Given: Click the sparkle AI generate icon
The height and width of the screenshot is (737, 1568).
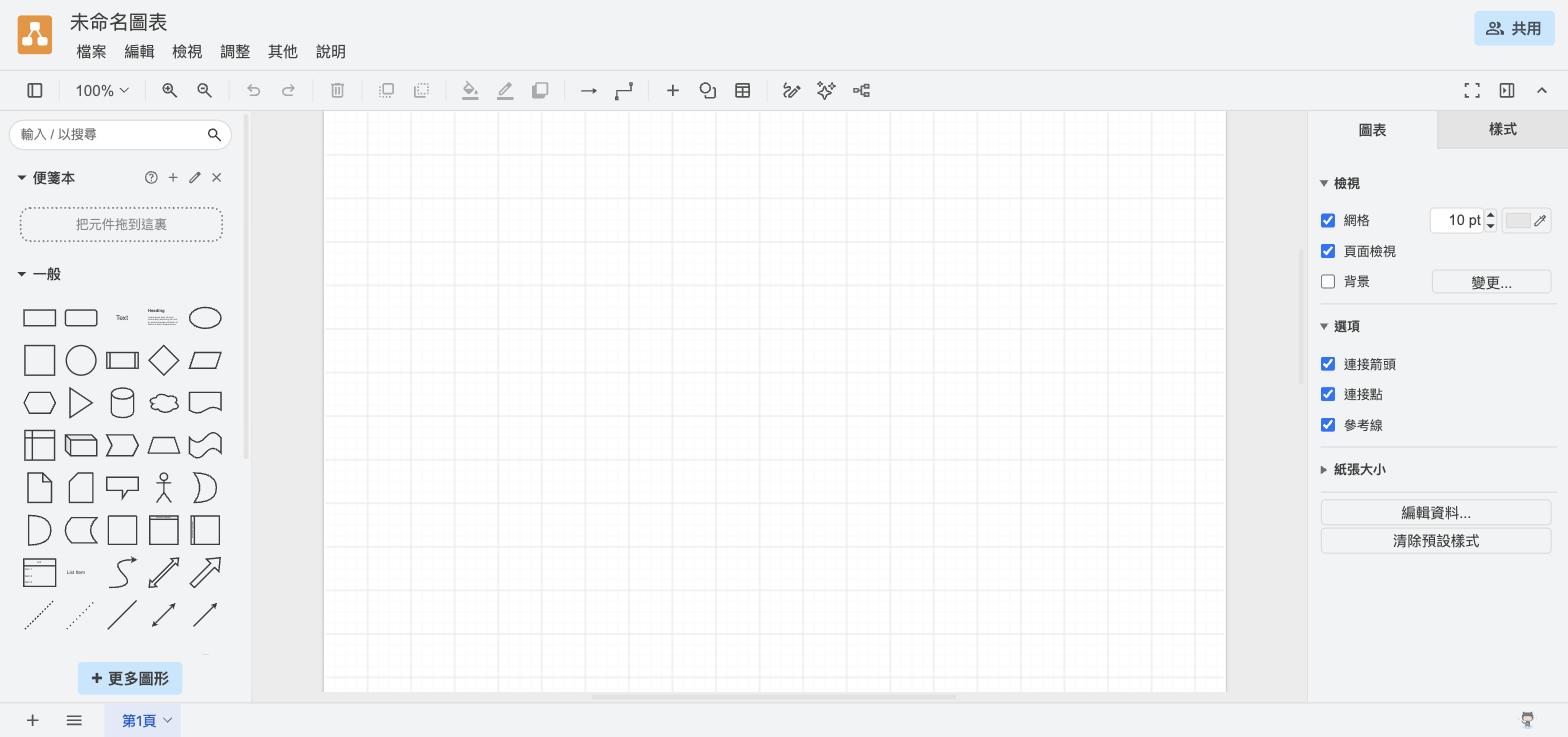Looking at the screenshot, I should point(826,91).
